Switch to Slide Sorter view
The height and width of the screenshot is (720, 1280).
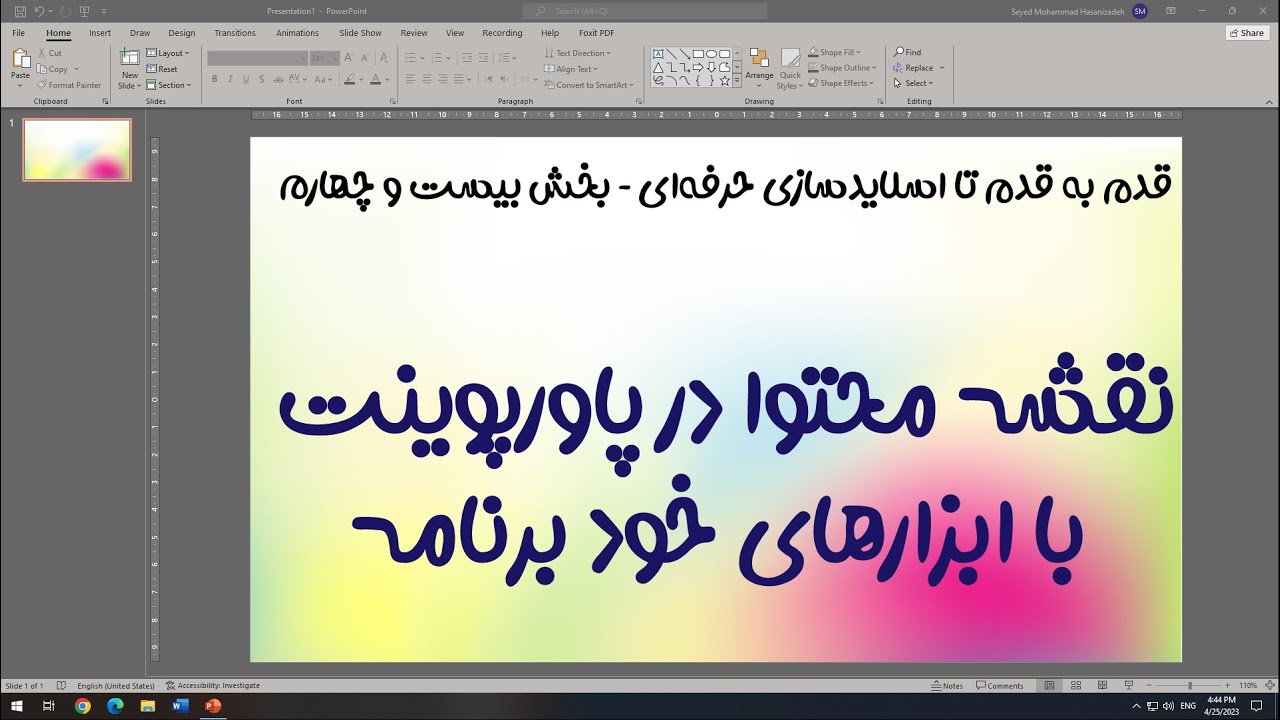1075,686
